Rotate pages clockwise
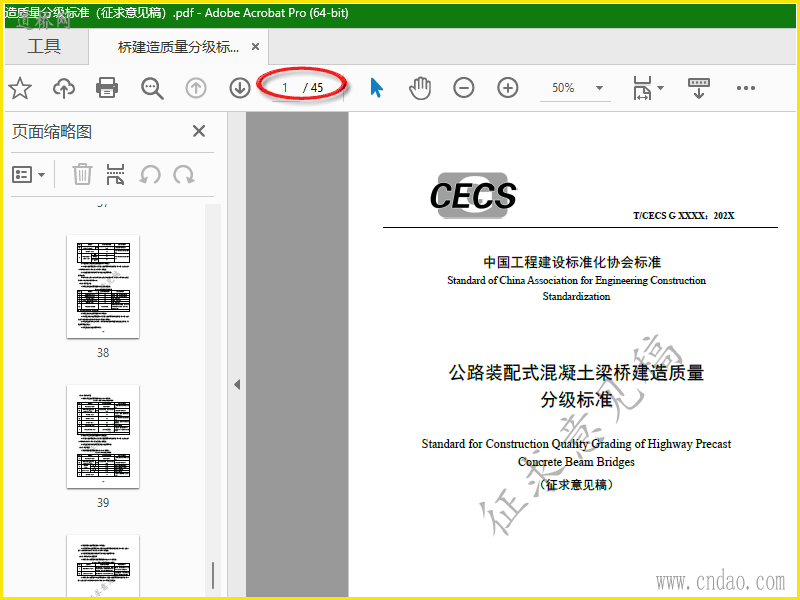The width and height of the screenshot is (800, 600). tap(184, 174)
